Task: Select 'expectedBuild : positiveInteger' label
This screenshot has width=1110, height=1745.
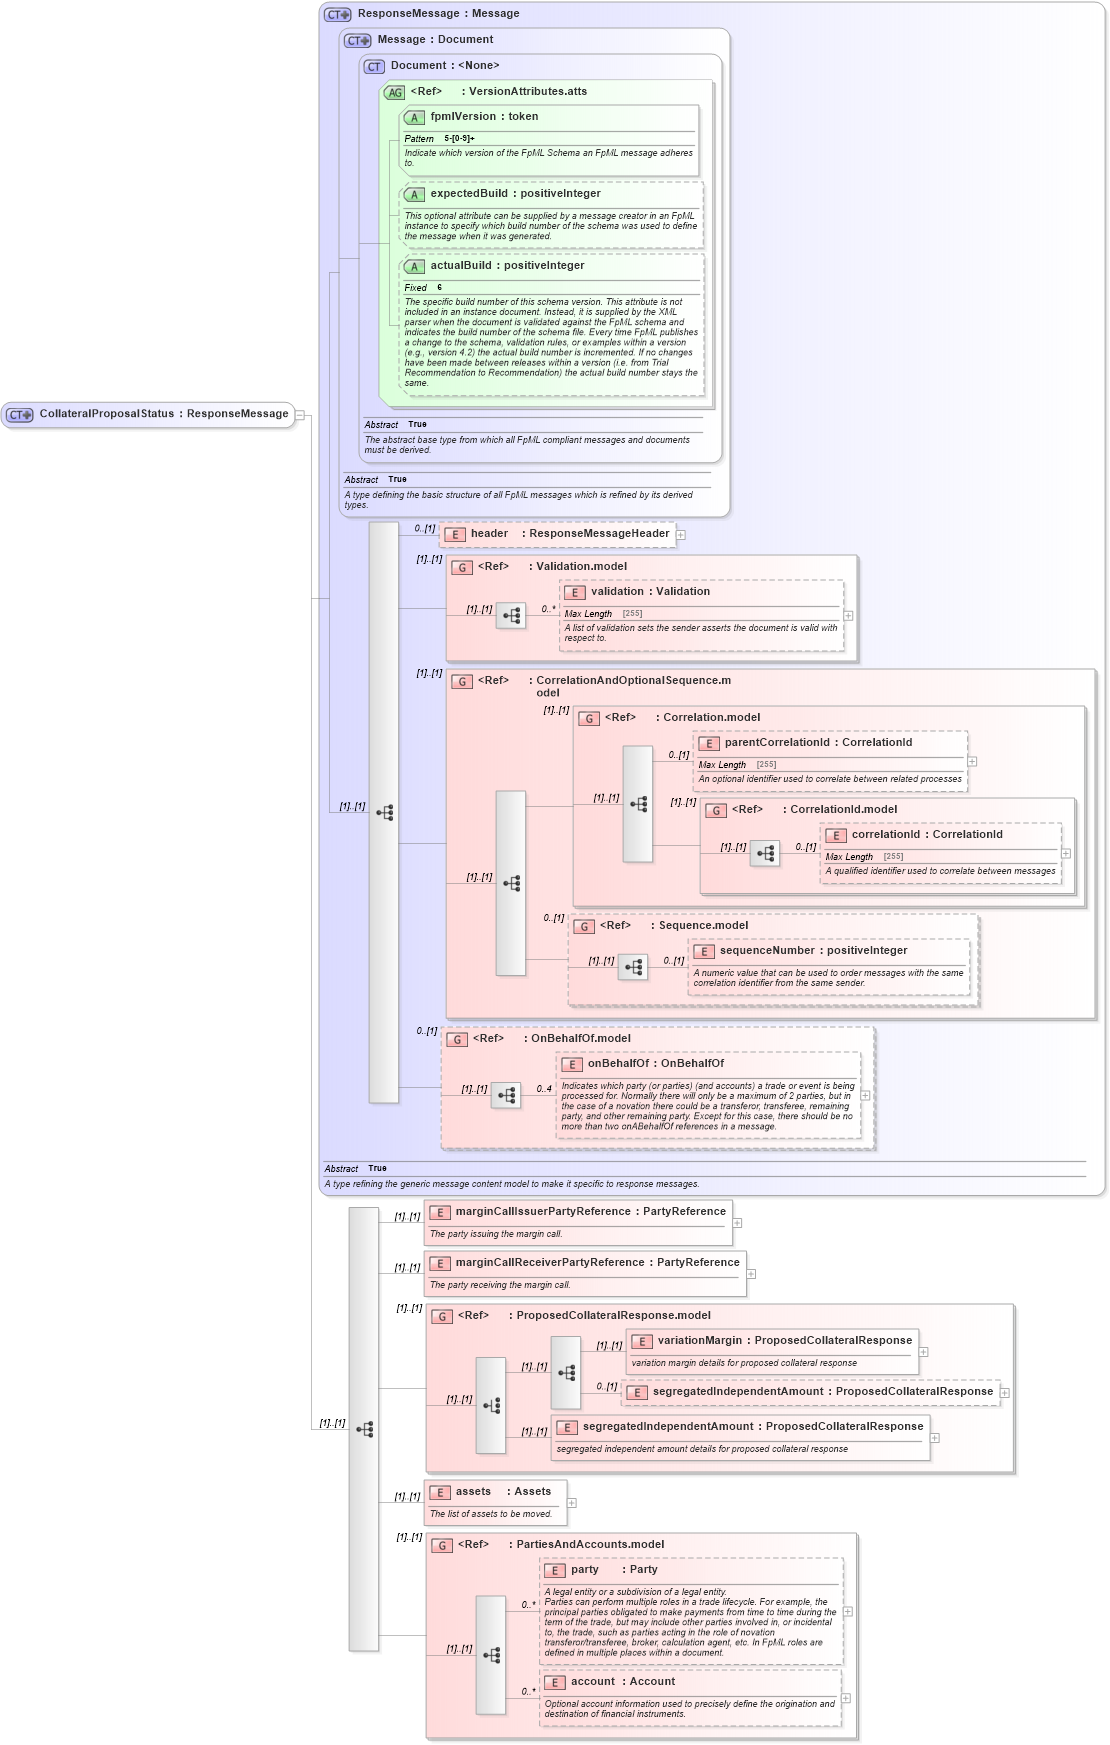Action: click(516, 194)
